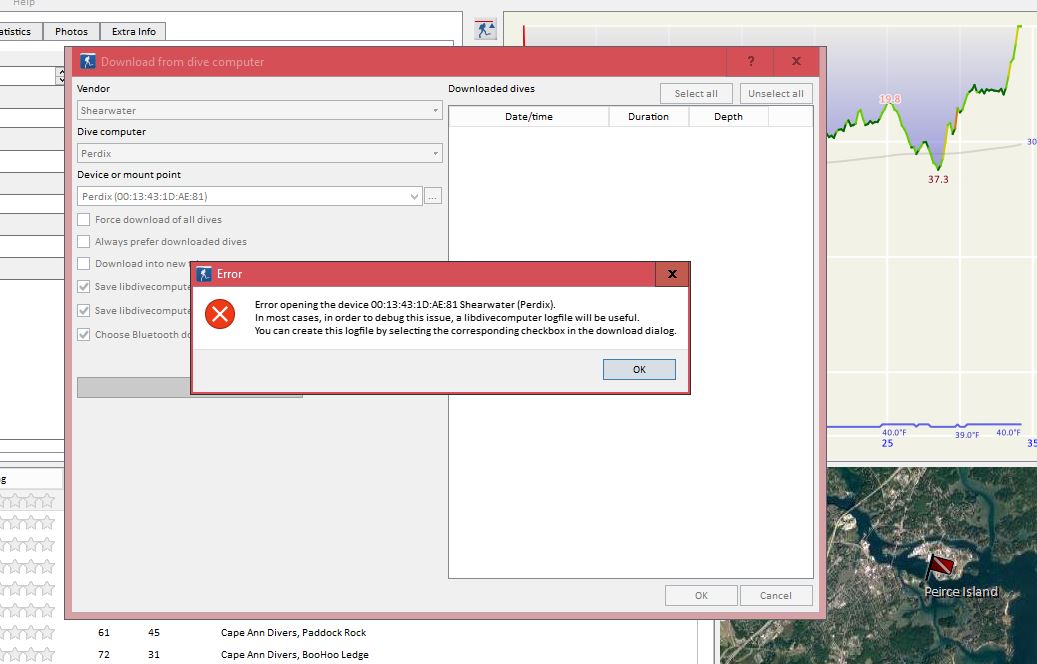The image size is (1037, 664).
Task: Check Always prefer downloaded dives
Action: (84, 241)
